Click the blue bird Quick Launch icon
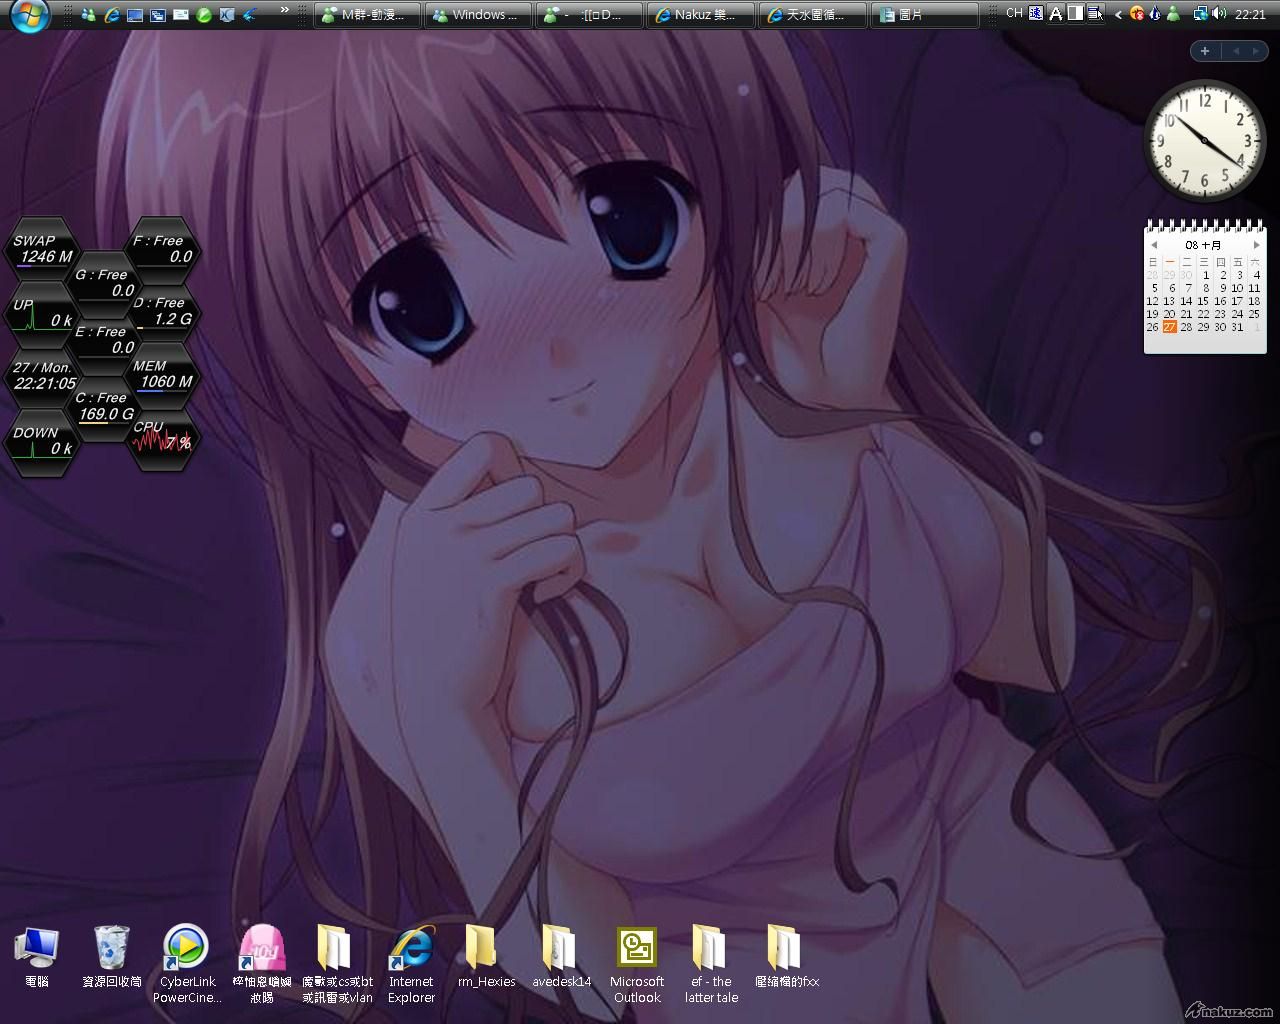Image resolution: width=1280 pixels, height=1024 pixels. pos(250,14)
